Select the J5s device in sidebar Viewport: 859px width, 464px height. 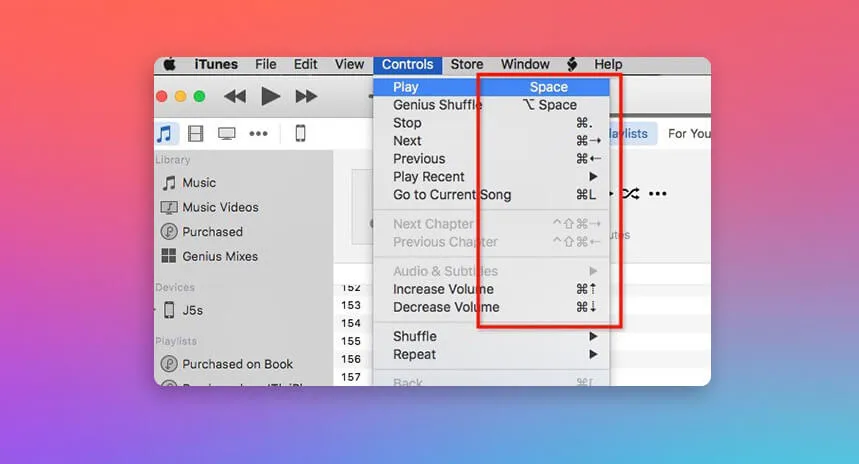click(x=191, y=310)
